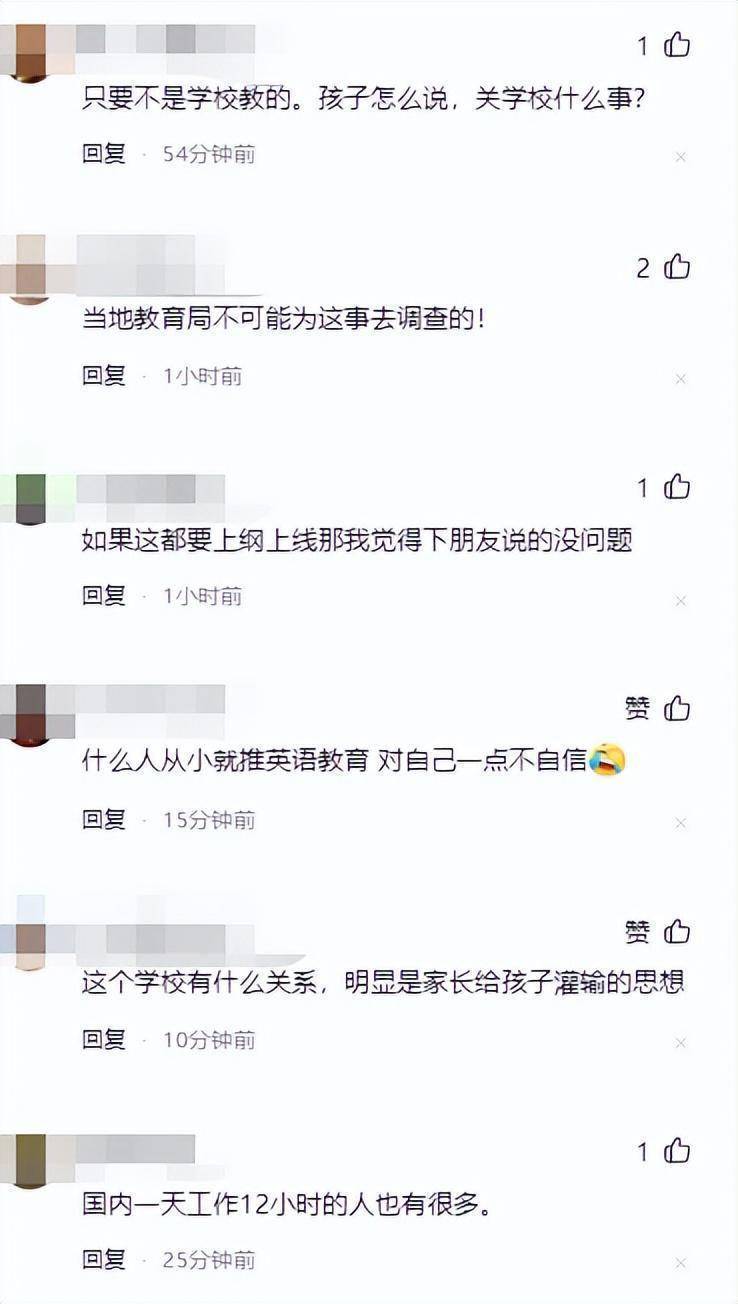Reply to the 上纲上线 comment
This screenshot has width=738, height=1304.
pyautogui.click(x=104, y=596)
